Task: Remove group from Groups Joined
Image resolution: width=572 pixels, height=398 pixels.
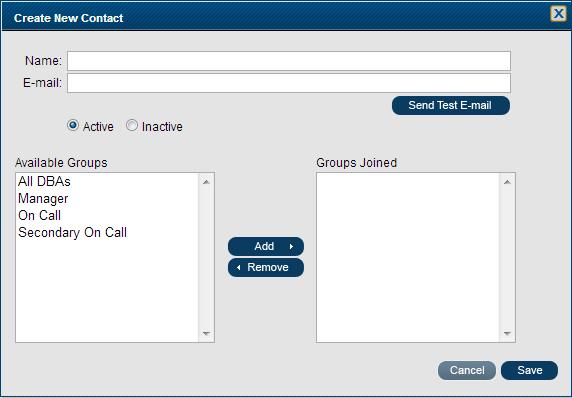Action: pos(266,267)
